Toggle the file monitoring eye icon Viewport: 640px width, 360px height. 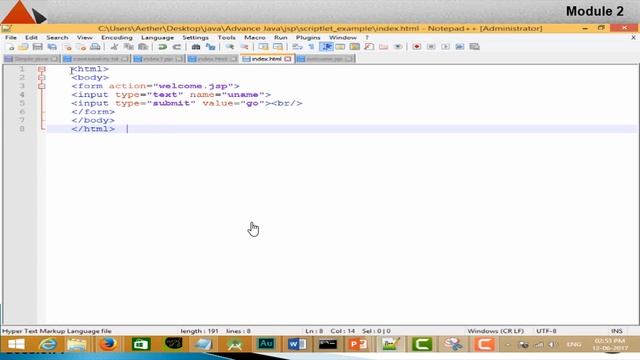tap(398, 47)
